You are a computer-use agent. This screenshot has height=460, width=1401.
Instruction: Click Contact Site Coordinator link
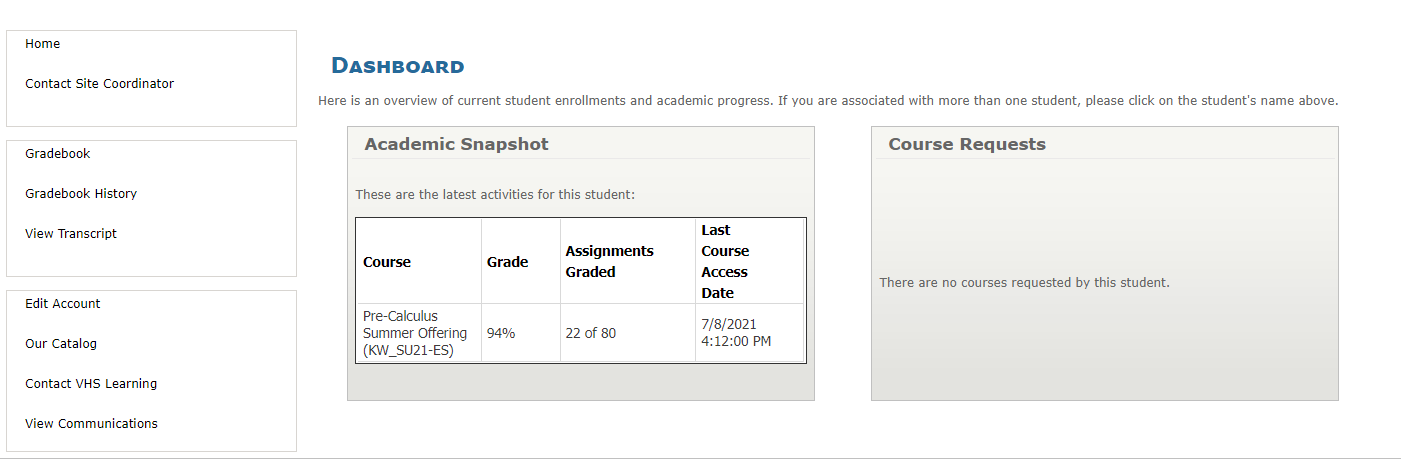click(x=99, y=84)
